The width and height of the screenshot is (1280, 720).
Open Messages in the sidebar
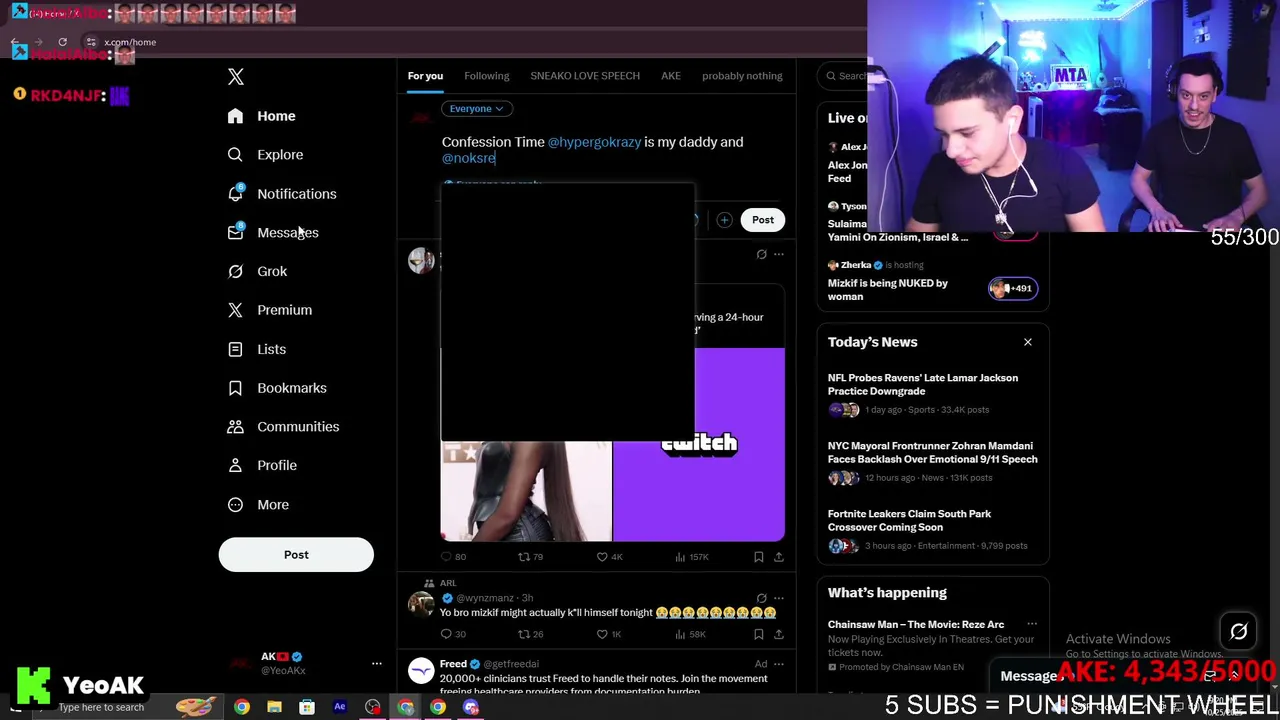[272, 233]
